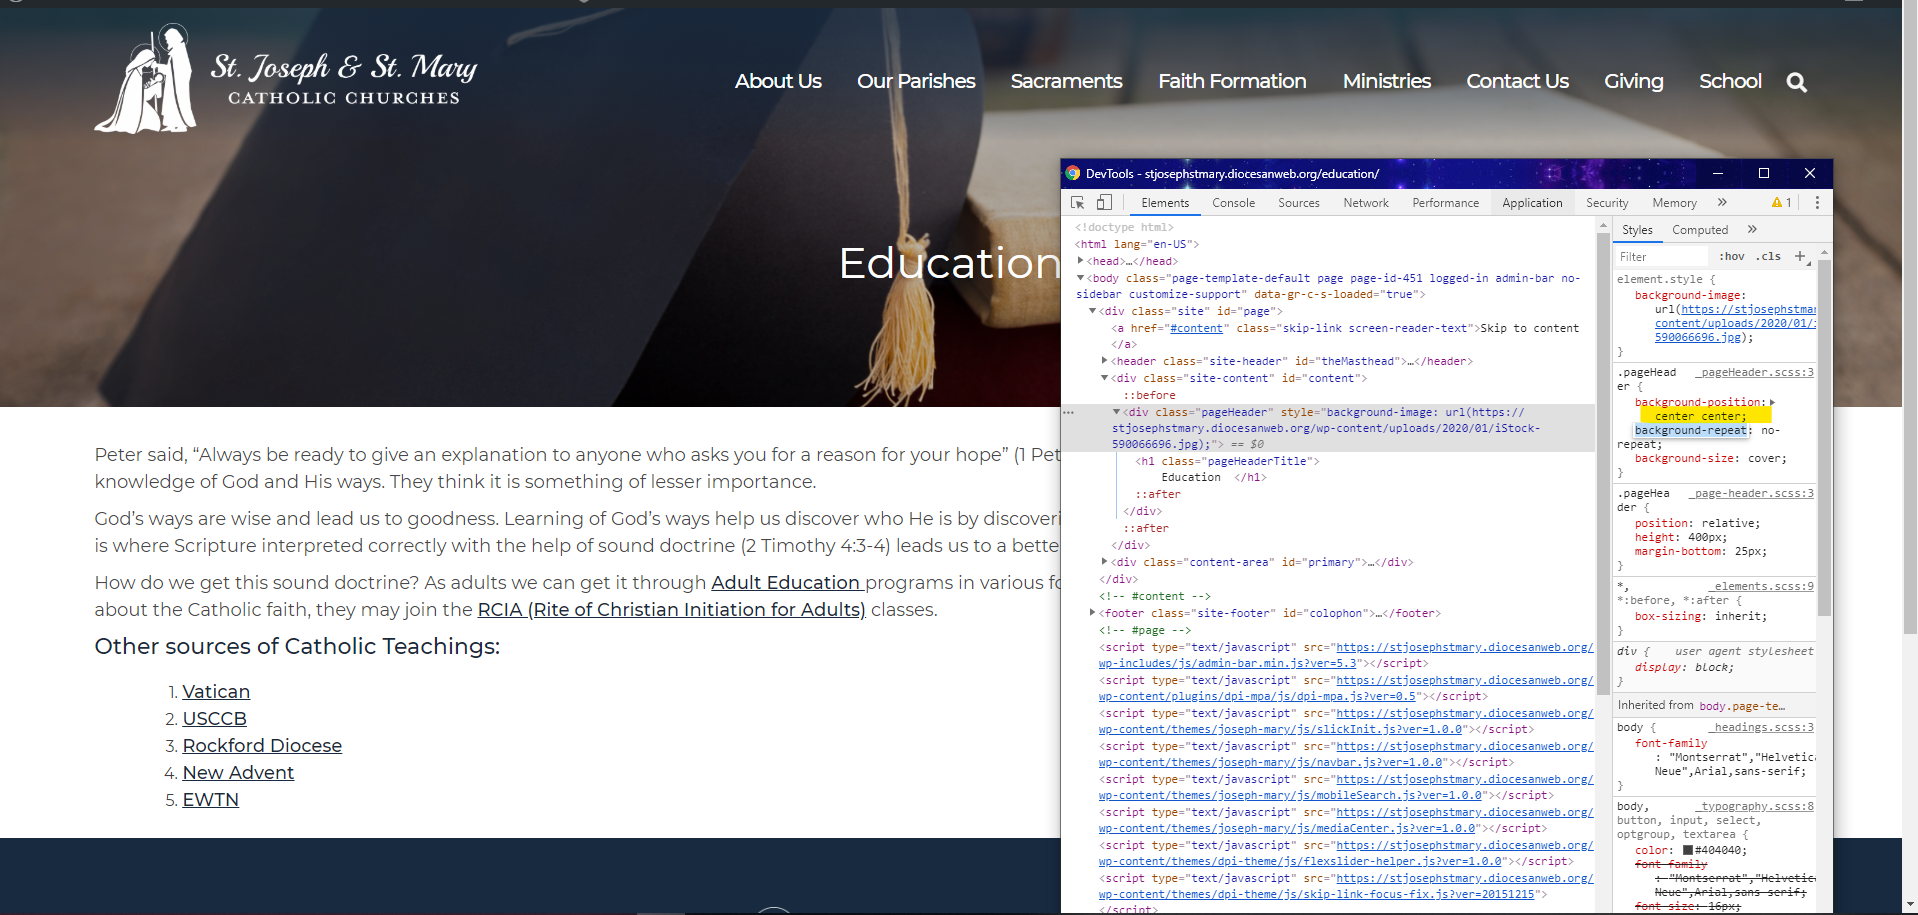Expand the footer site-footer node
The width and height of the screenshot is (1918, 915).
1093,613
